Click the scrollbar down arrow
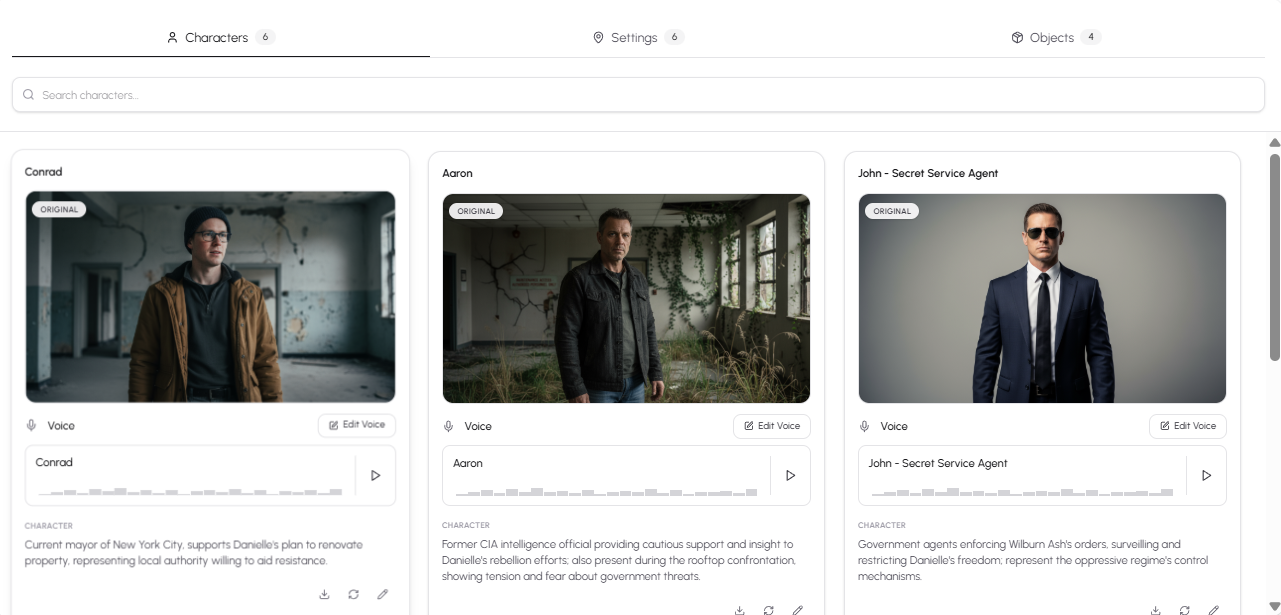Screen dimensions: 1281x615 (1275, 607)
